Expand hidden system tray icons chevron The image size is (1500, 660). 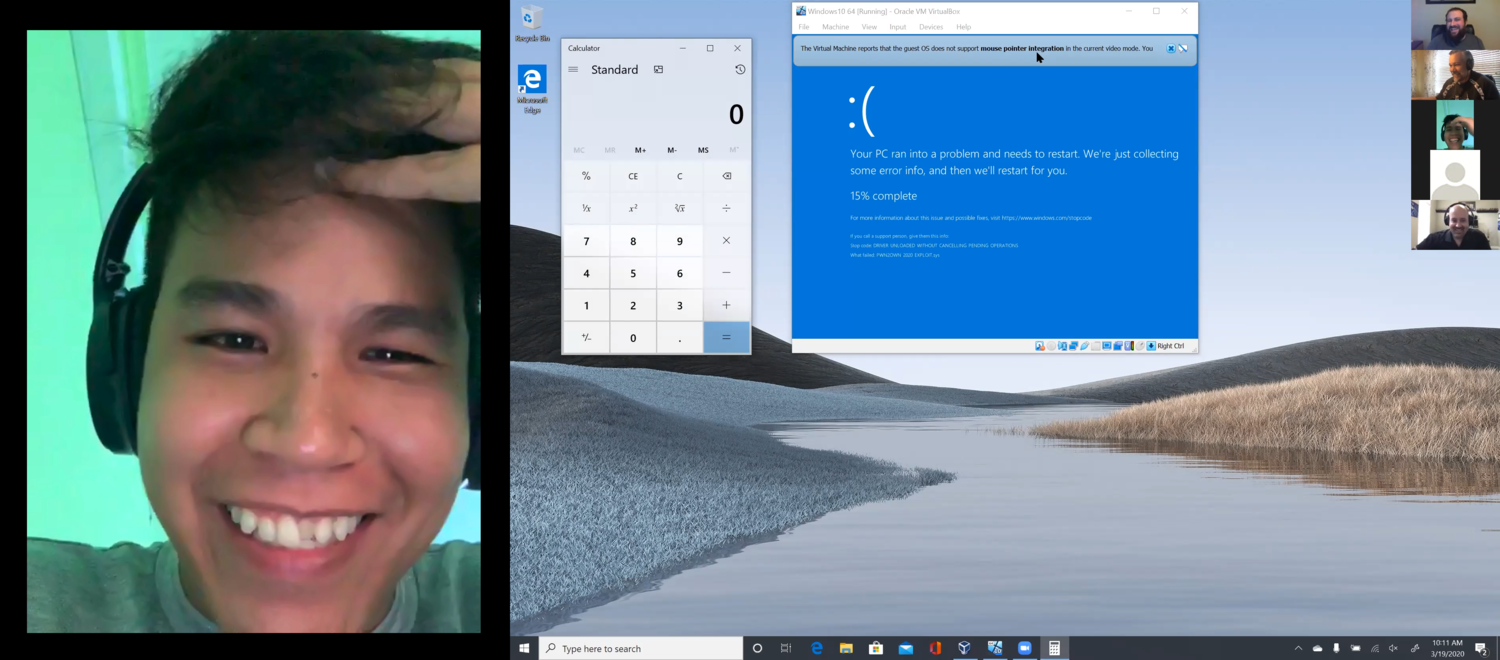coord(1300,648)
